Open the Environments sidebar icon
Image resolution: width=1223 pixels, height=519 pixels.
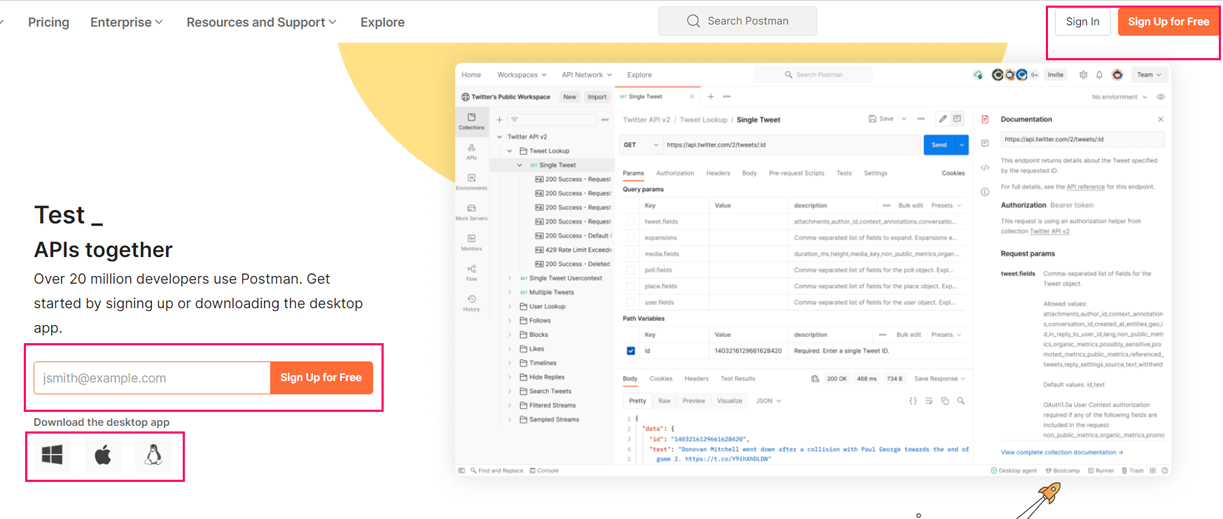click(x=471, y=181)
